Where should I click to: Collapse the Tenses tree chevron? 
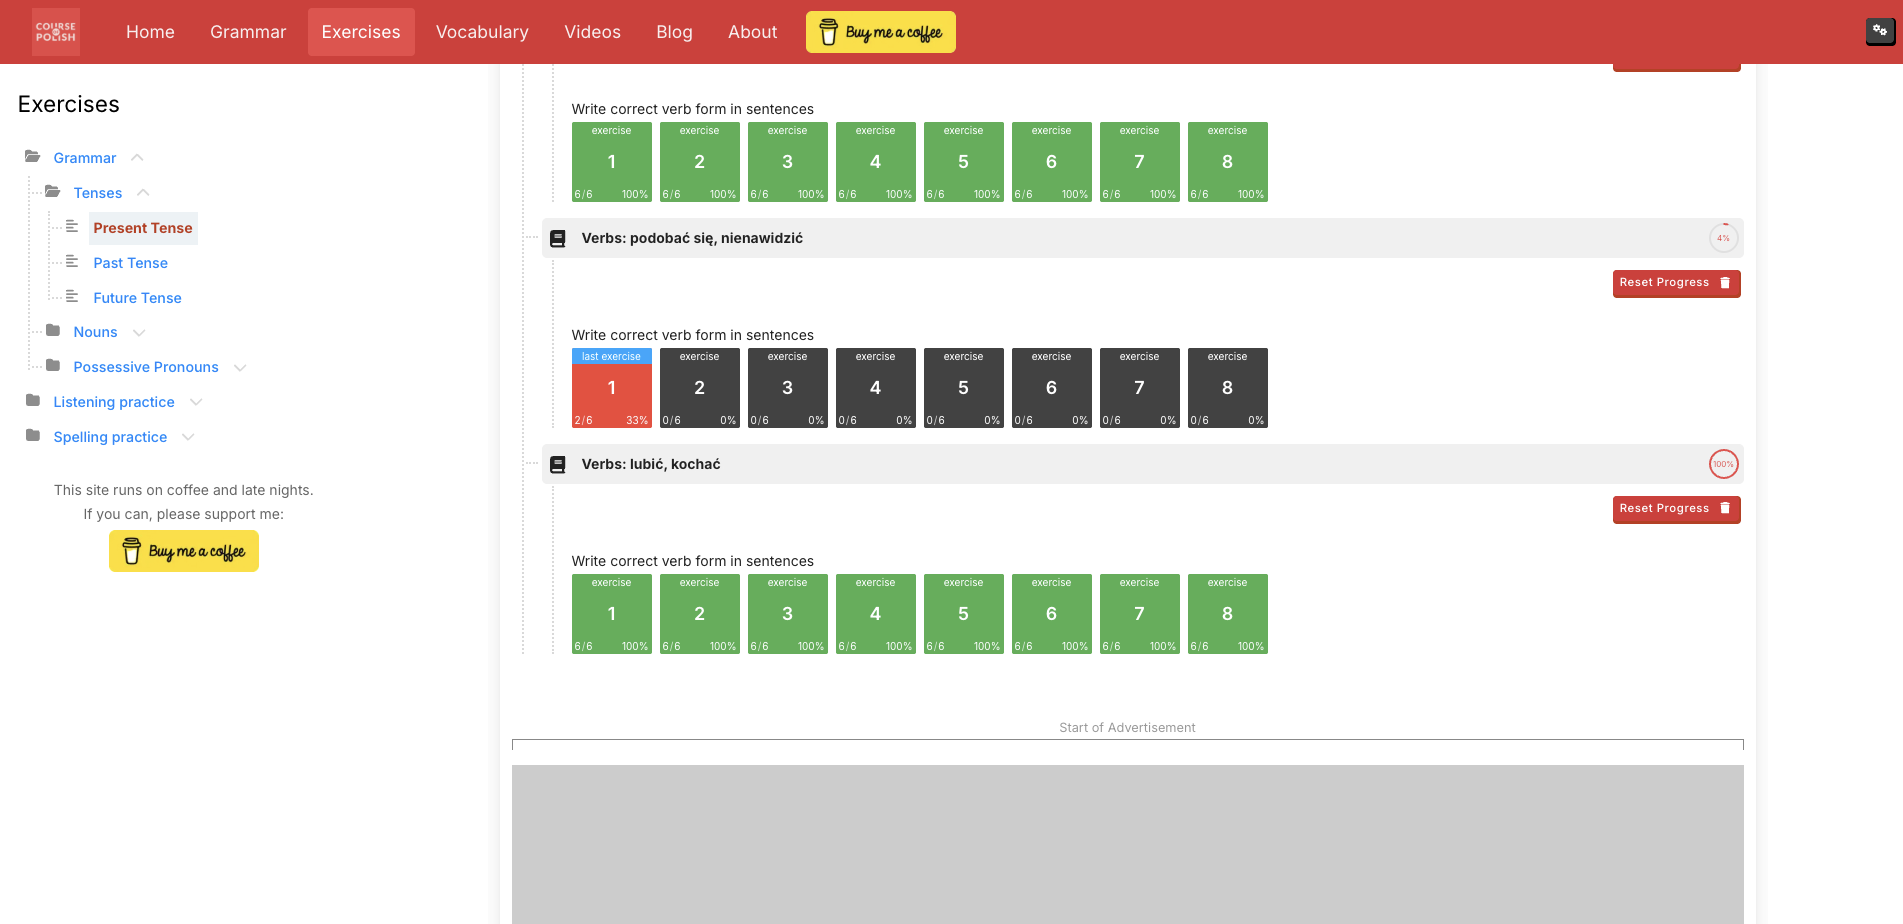point(143,193)
